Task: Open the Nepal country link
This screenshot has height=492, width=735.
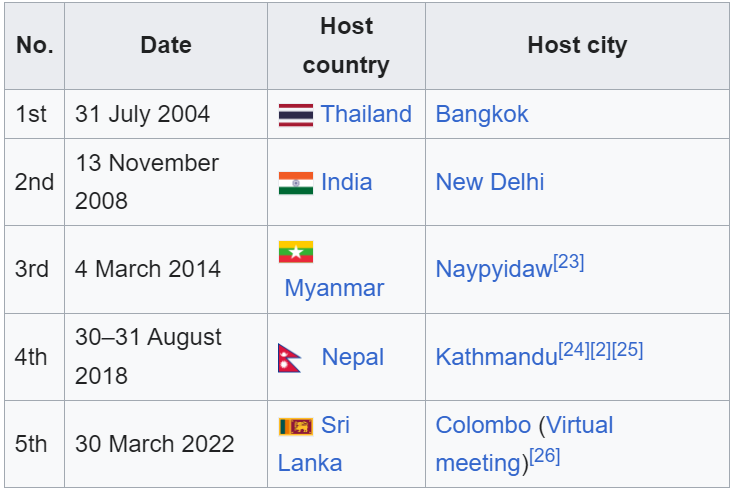Action: (352, 358)
